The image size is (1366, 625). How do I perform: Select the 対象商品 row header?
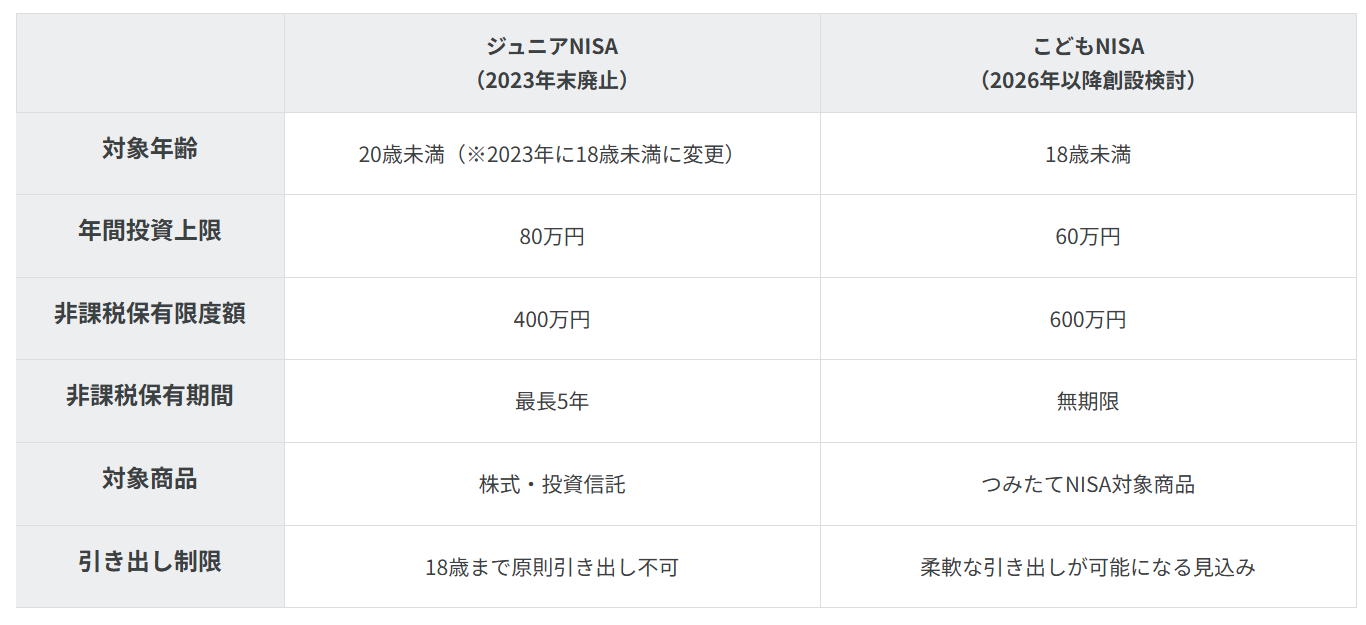150,480
